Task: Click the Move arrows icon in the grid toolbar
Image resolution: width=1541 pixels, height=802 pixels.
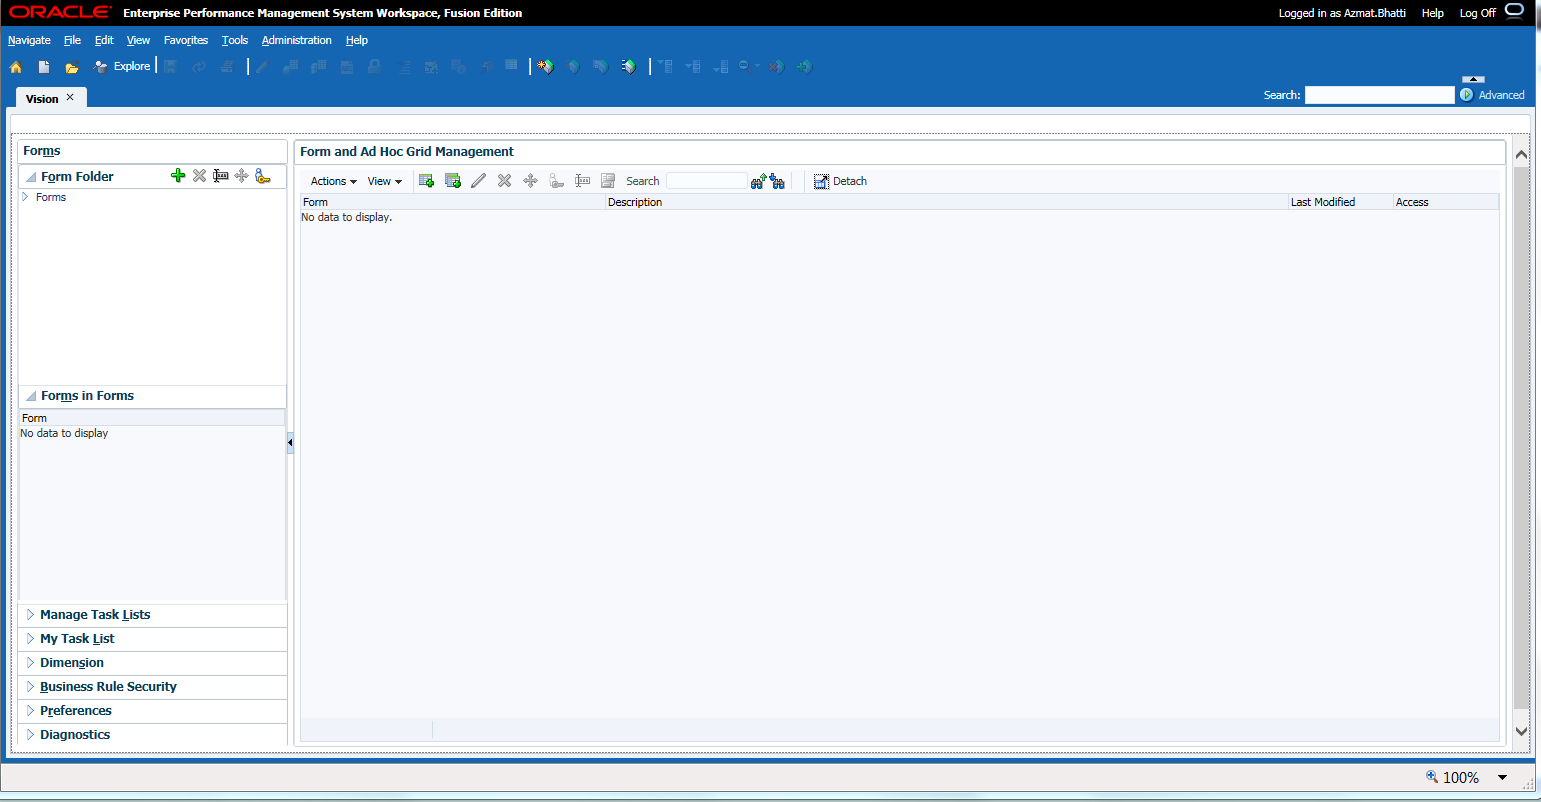Action: click(530, 181)
